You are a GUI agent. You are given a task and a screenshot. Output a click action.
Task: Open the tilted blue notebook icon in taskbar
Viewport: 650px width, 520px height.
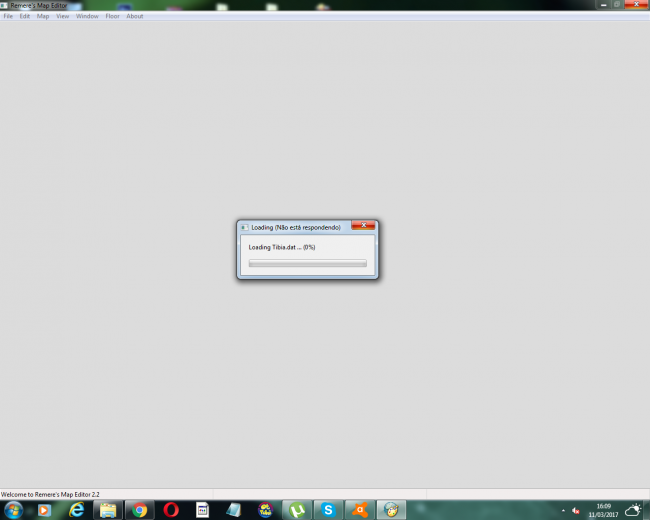coord(234,510)
